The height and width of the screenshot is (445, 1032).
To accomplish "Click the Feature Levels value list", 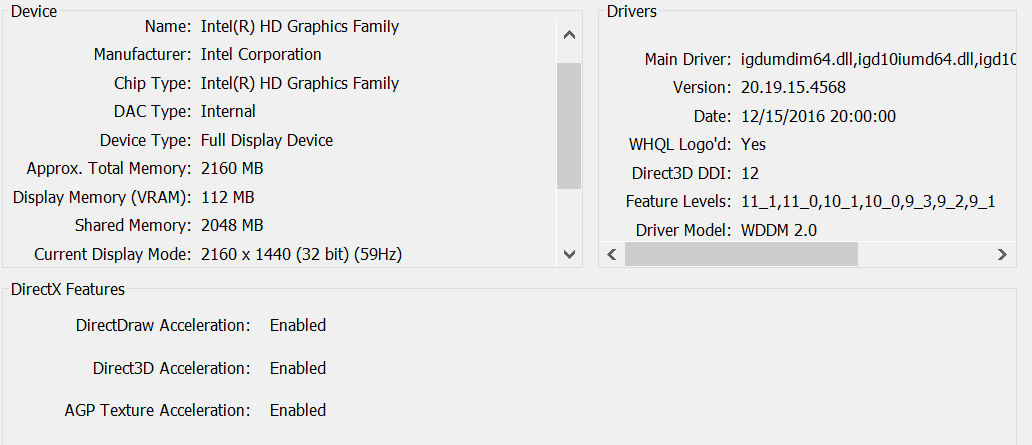I will (868, 202).
